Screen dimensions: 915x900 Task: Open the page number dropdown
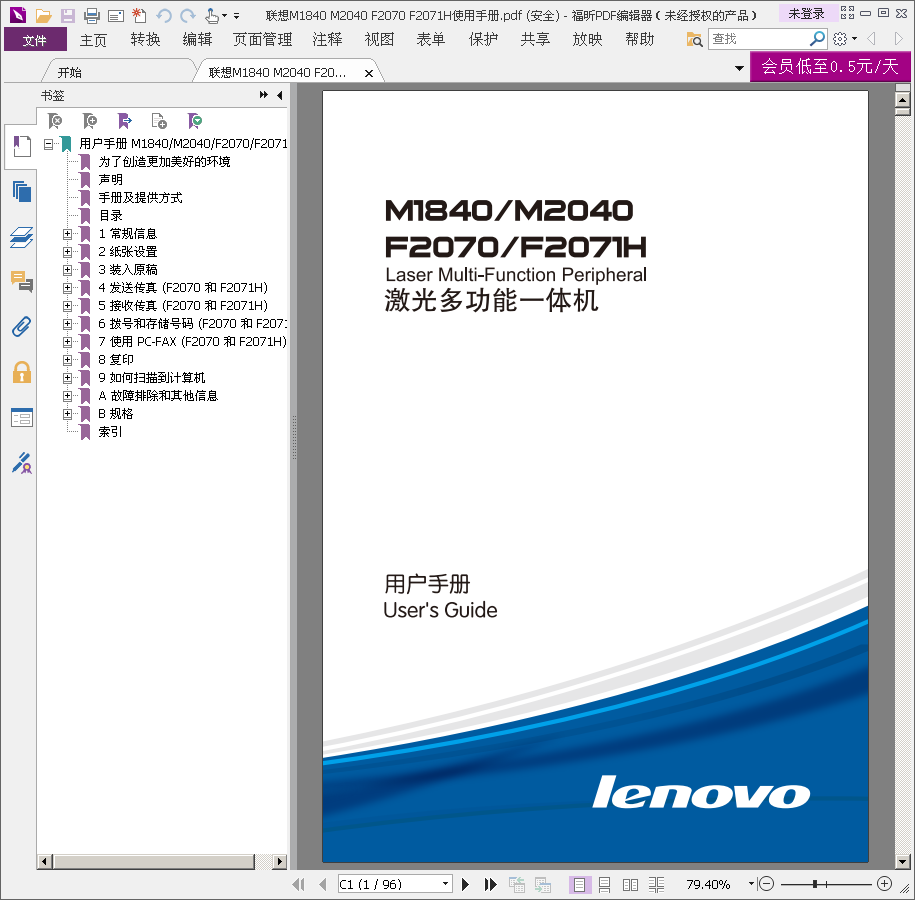click(445, 884)
